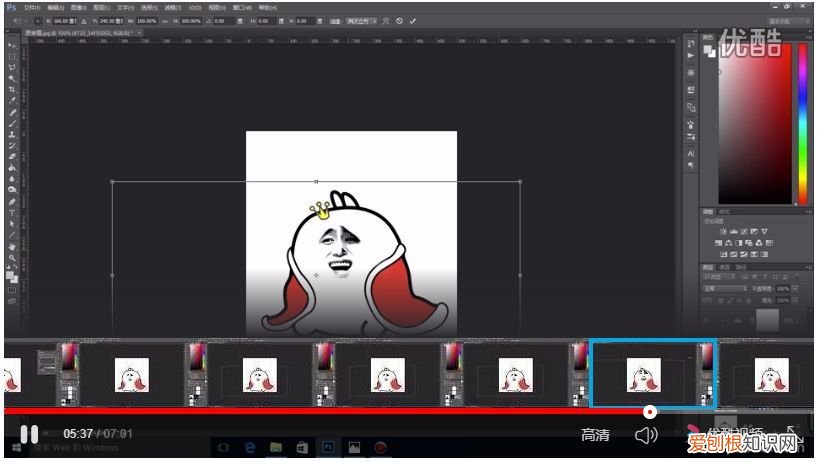822x462 pixels.
Task: Expand the workspace switcher dropdown at top right
Action: 790,20
